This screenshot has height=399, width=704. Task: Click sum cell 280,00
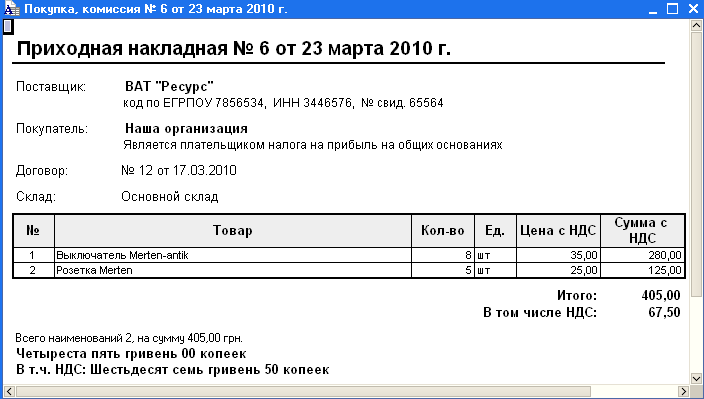click(x=642, y=255)
